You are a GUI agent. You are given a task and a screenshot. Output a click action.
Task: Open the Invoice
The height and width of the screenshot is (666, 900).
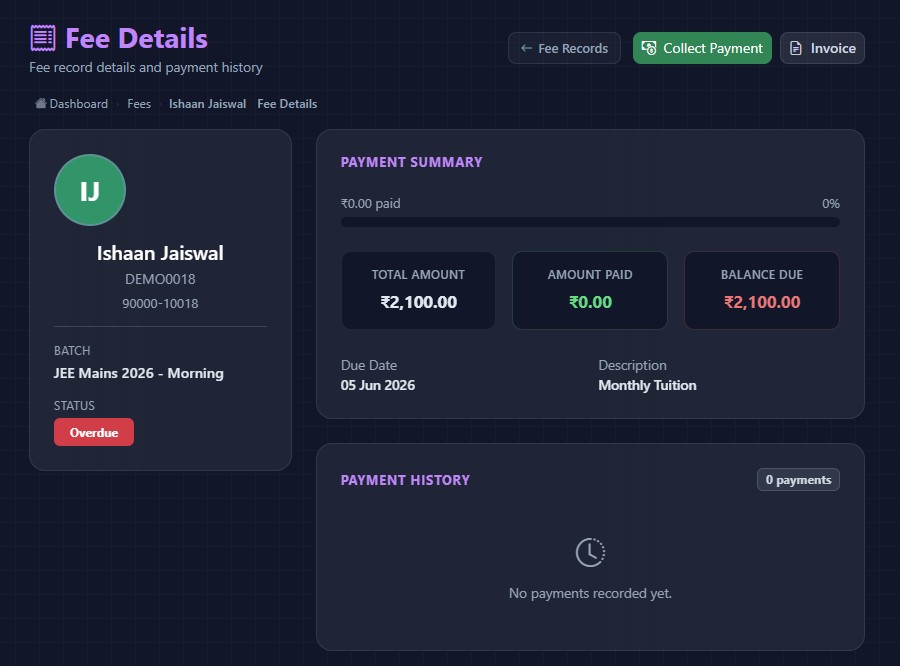pos(822,48)
